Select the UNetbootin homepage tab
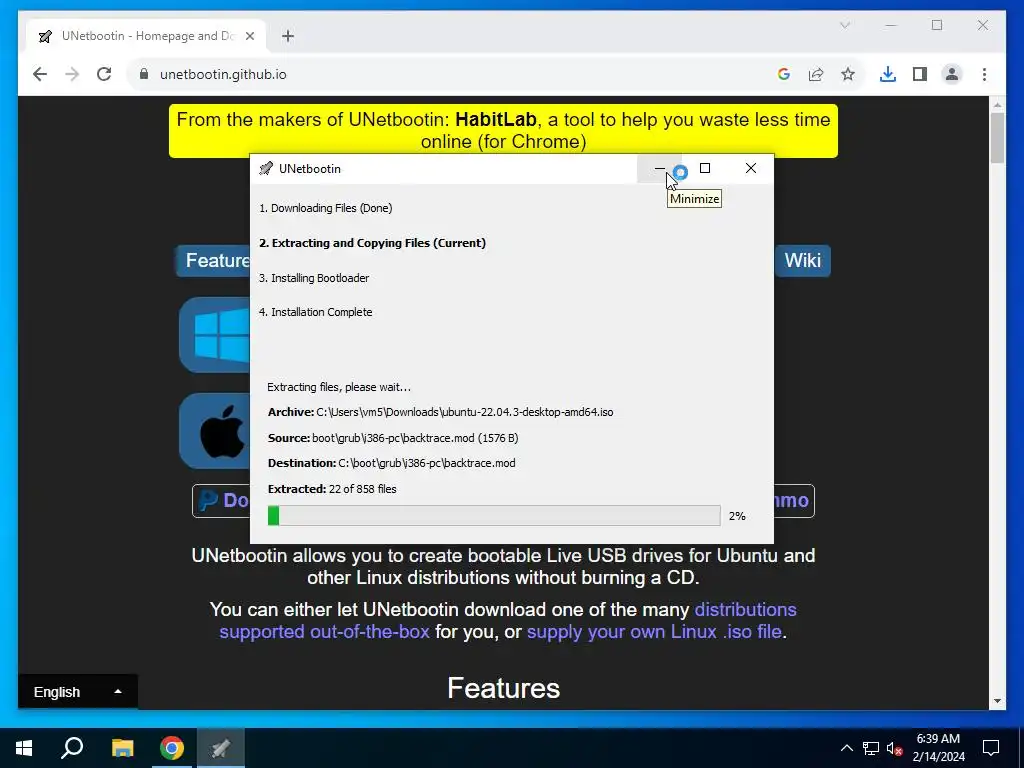Screen dimensions: 1024x768 (146, 36)
